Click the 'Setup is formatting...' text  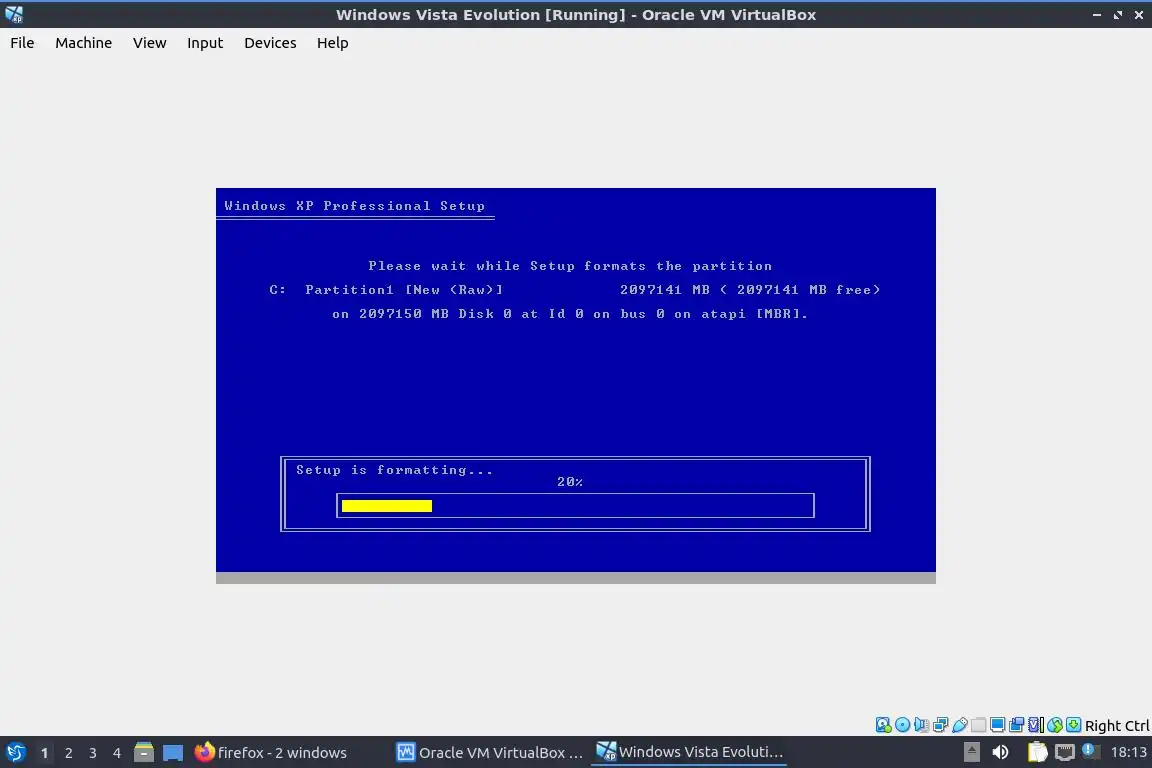394,470
